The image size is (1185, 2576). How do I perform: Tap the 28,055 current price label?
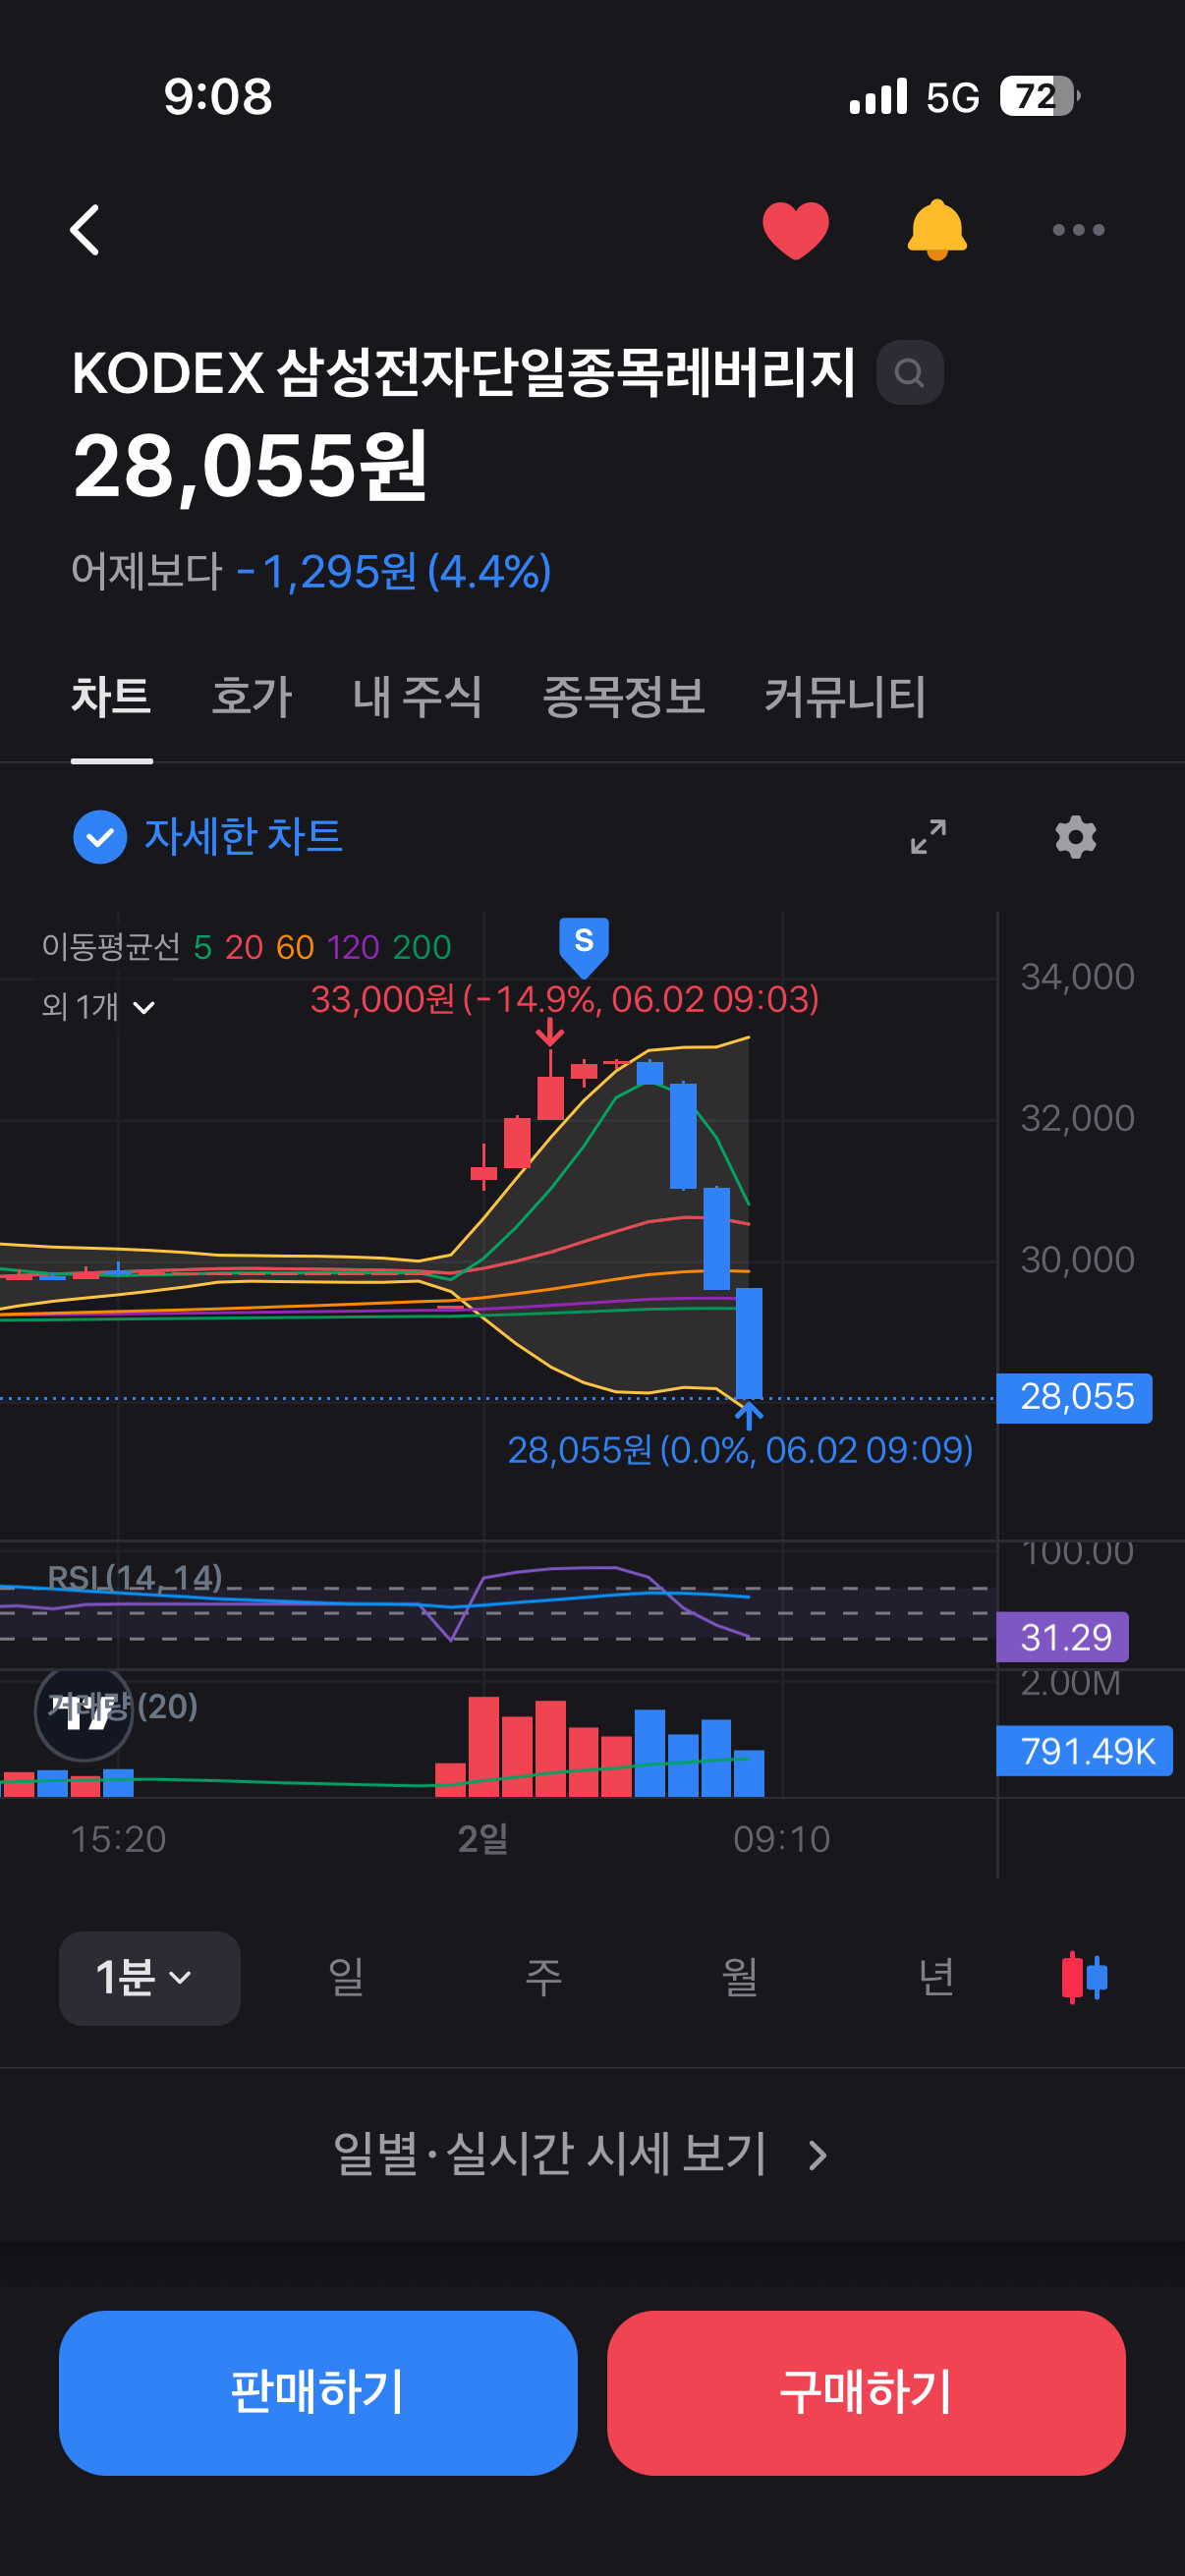coord(1074,1397)
